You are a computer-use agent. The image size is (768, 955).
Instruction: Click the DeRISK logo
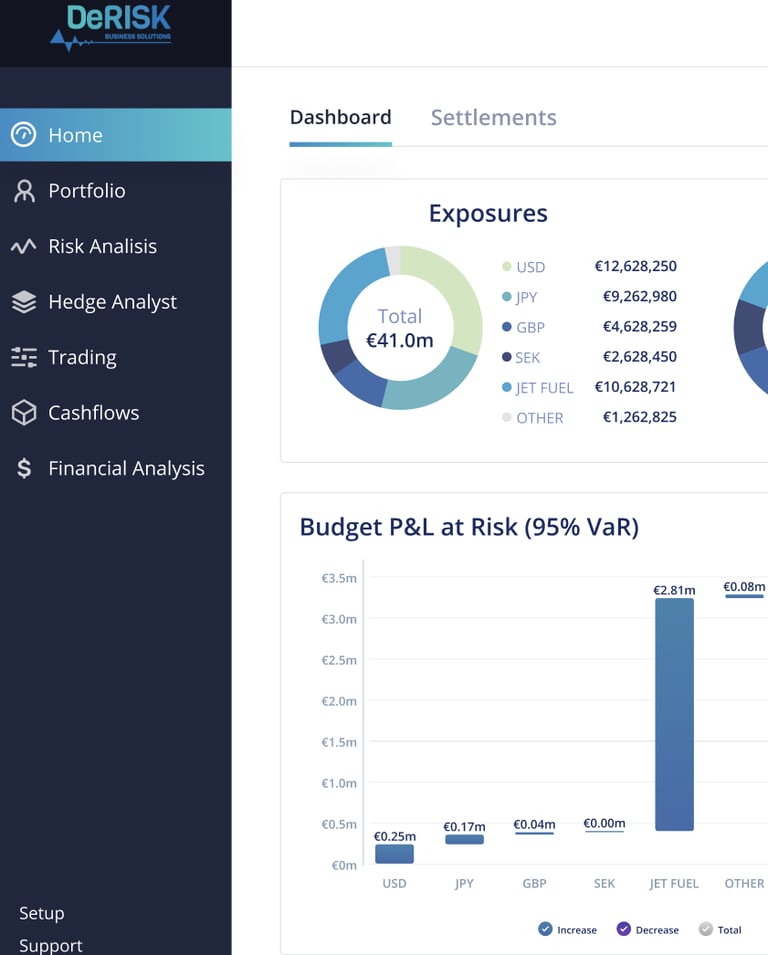pyautogui.click(x=111, y=27)
